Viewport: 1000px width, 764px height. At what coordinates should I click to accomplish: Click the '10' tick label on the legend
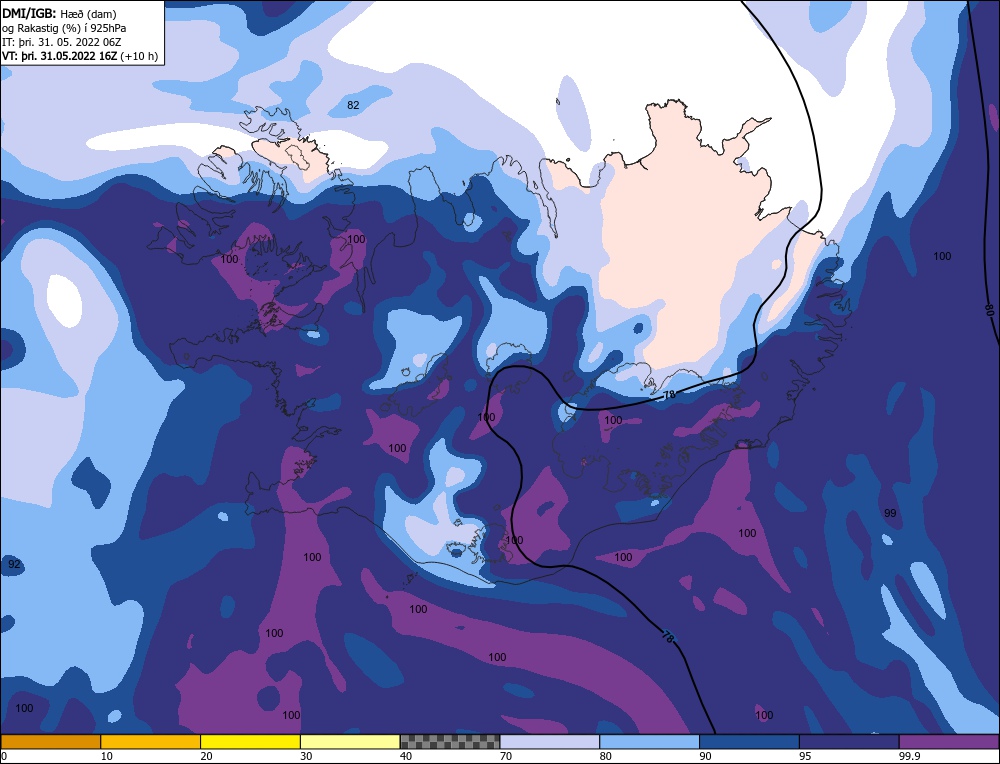(x=106, y=756)
